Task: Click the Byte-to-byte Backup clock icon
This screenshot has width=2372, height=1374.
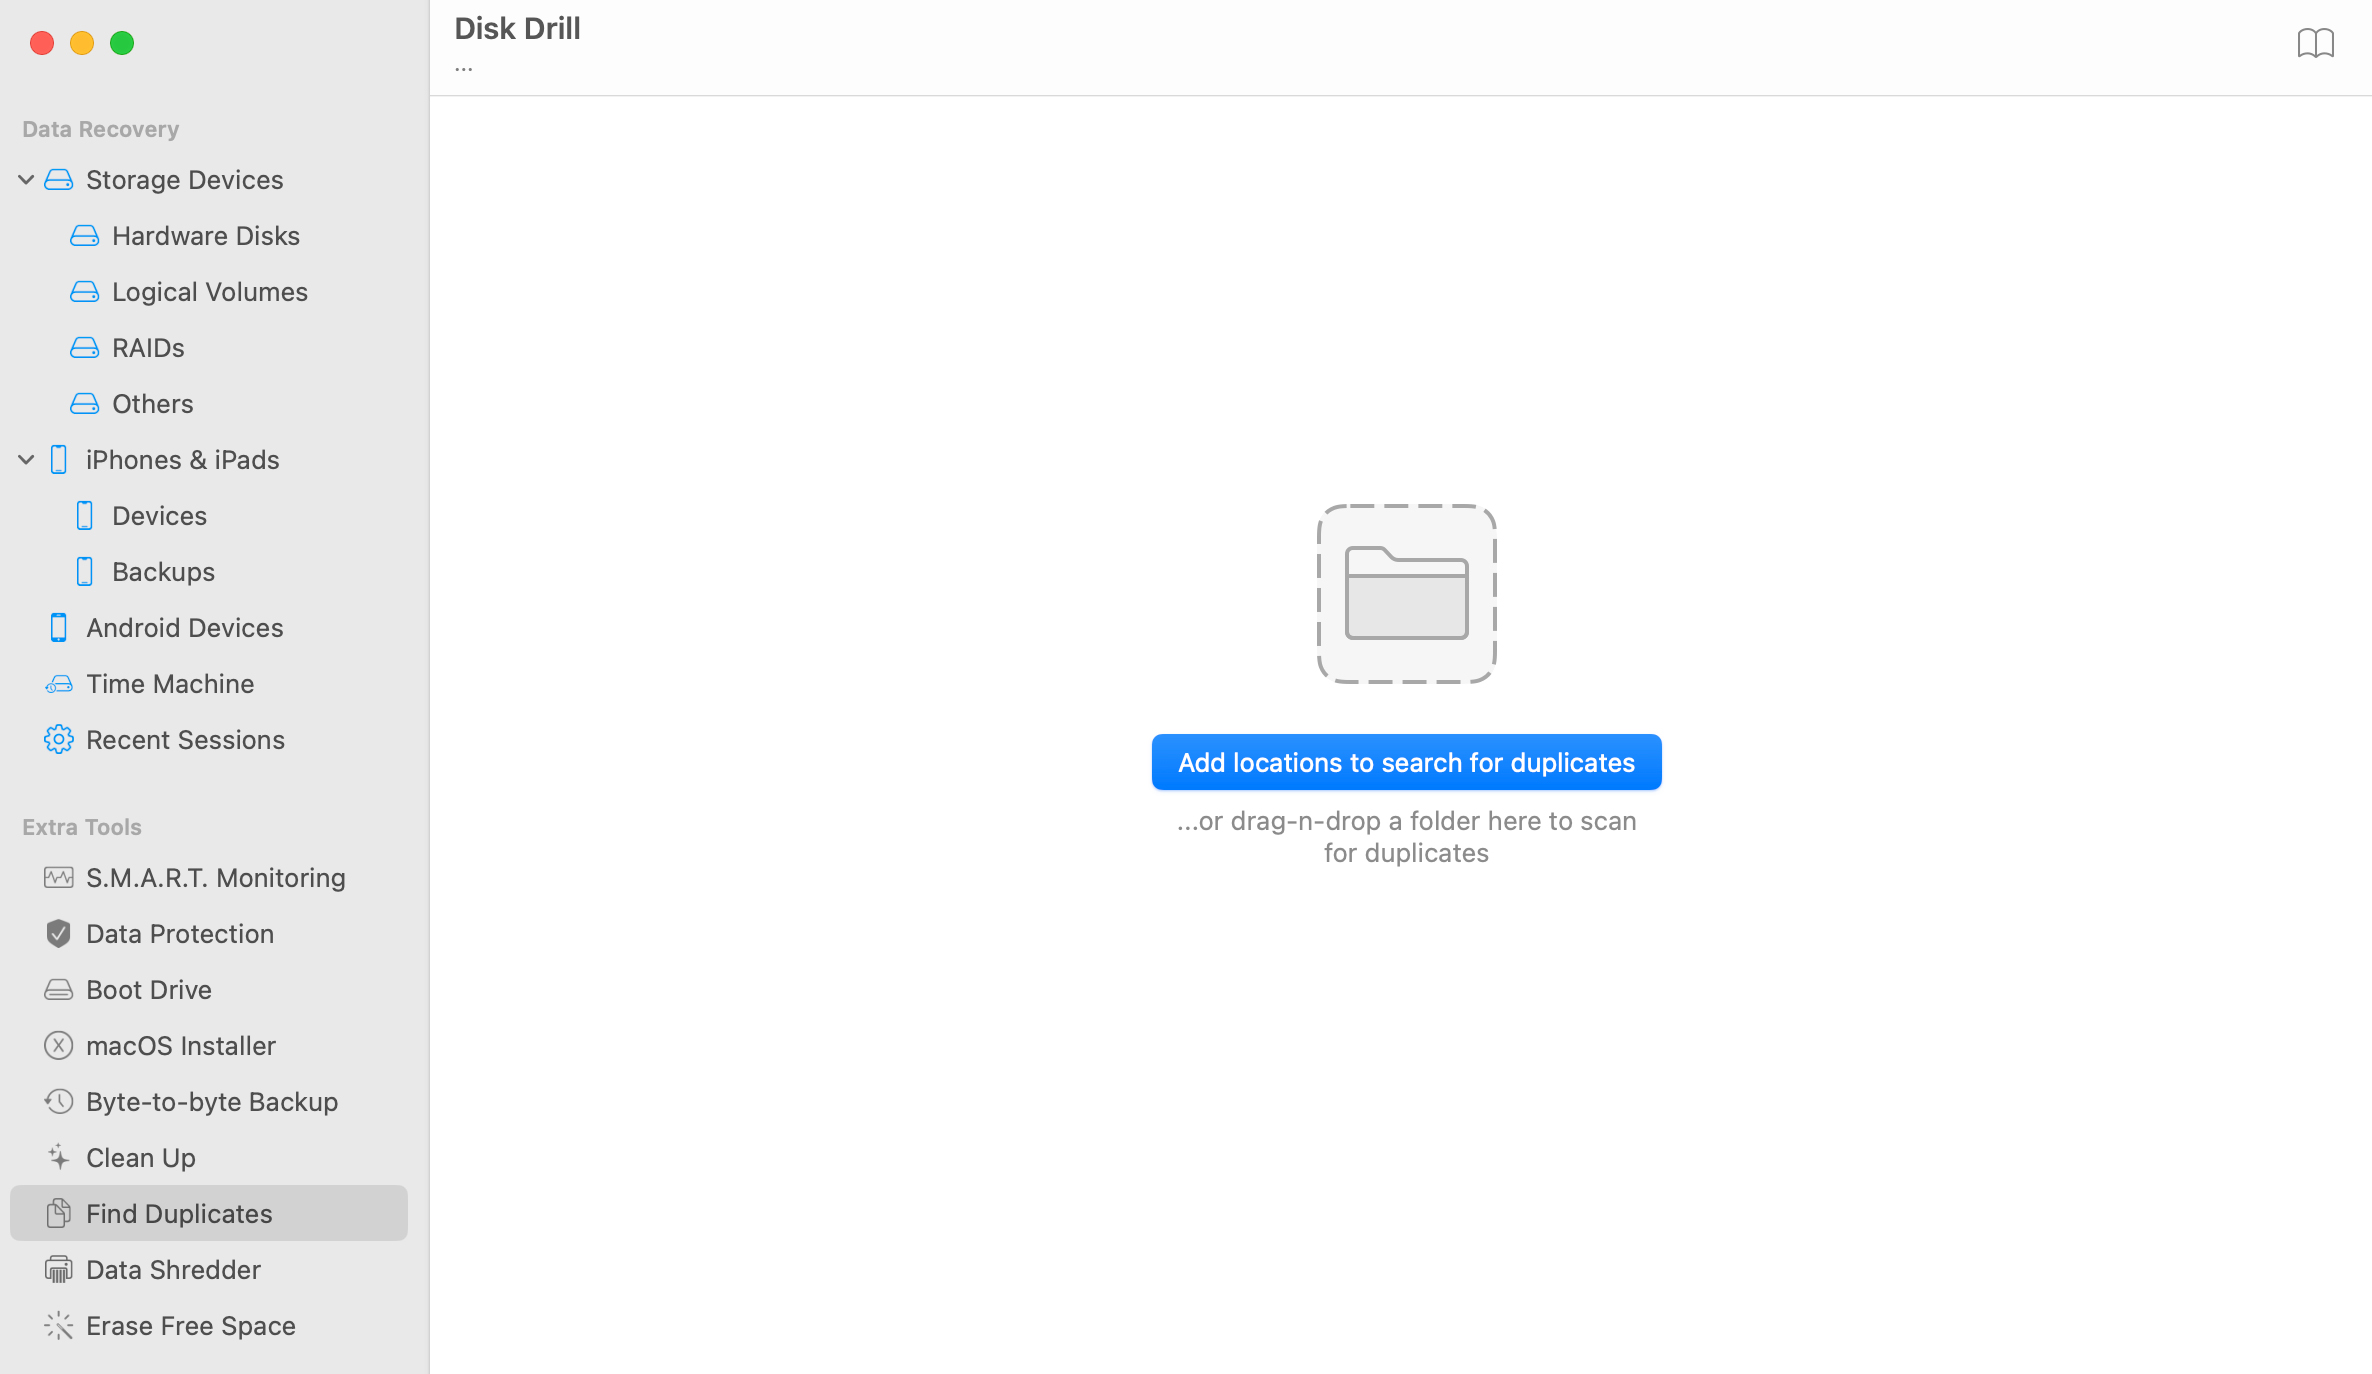Action: (58, 1102)
